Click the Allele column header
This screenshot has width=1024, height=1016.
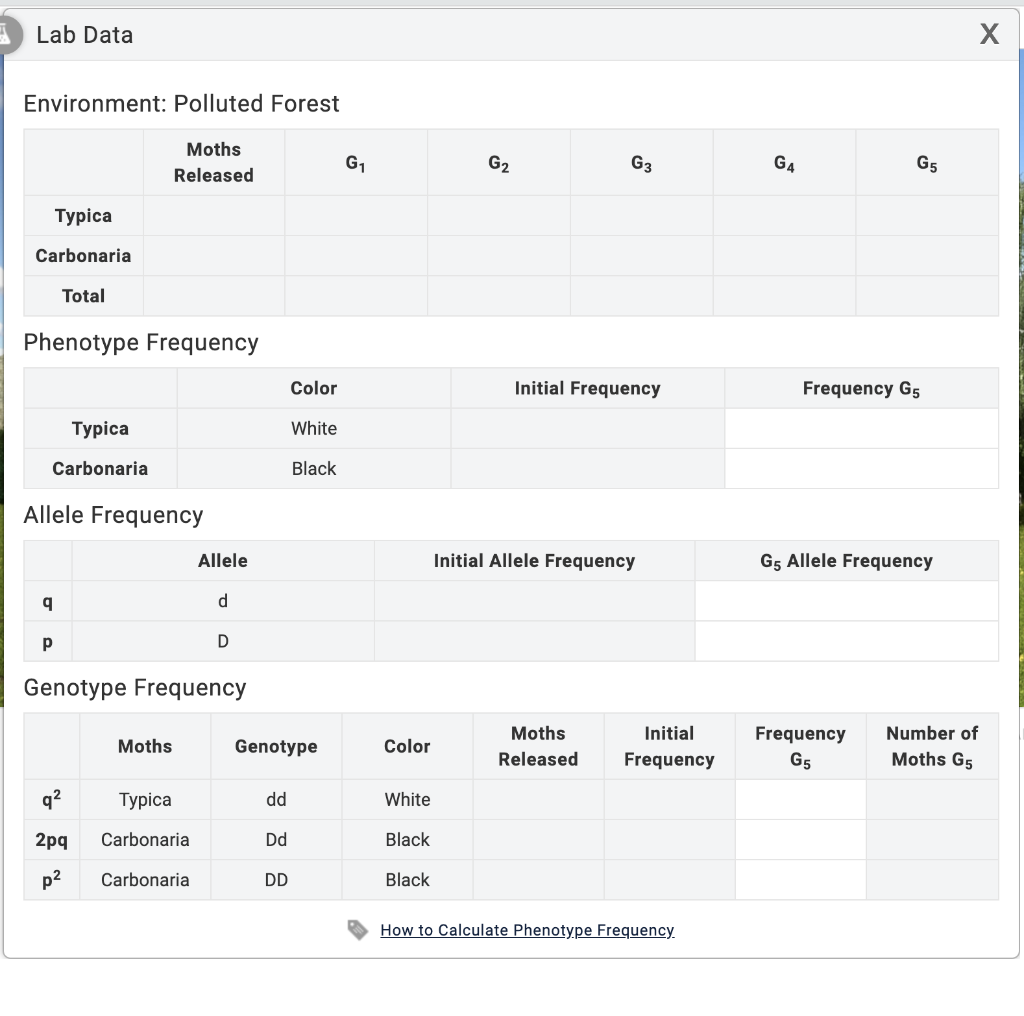223,560
